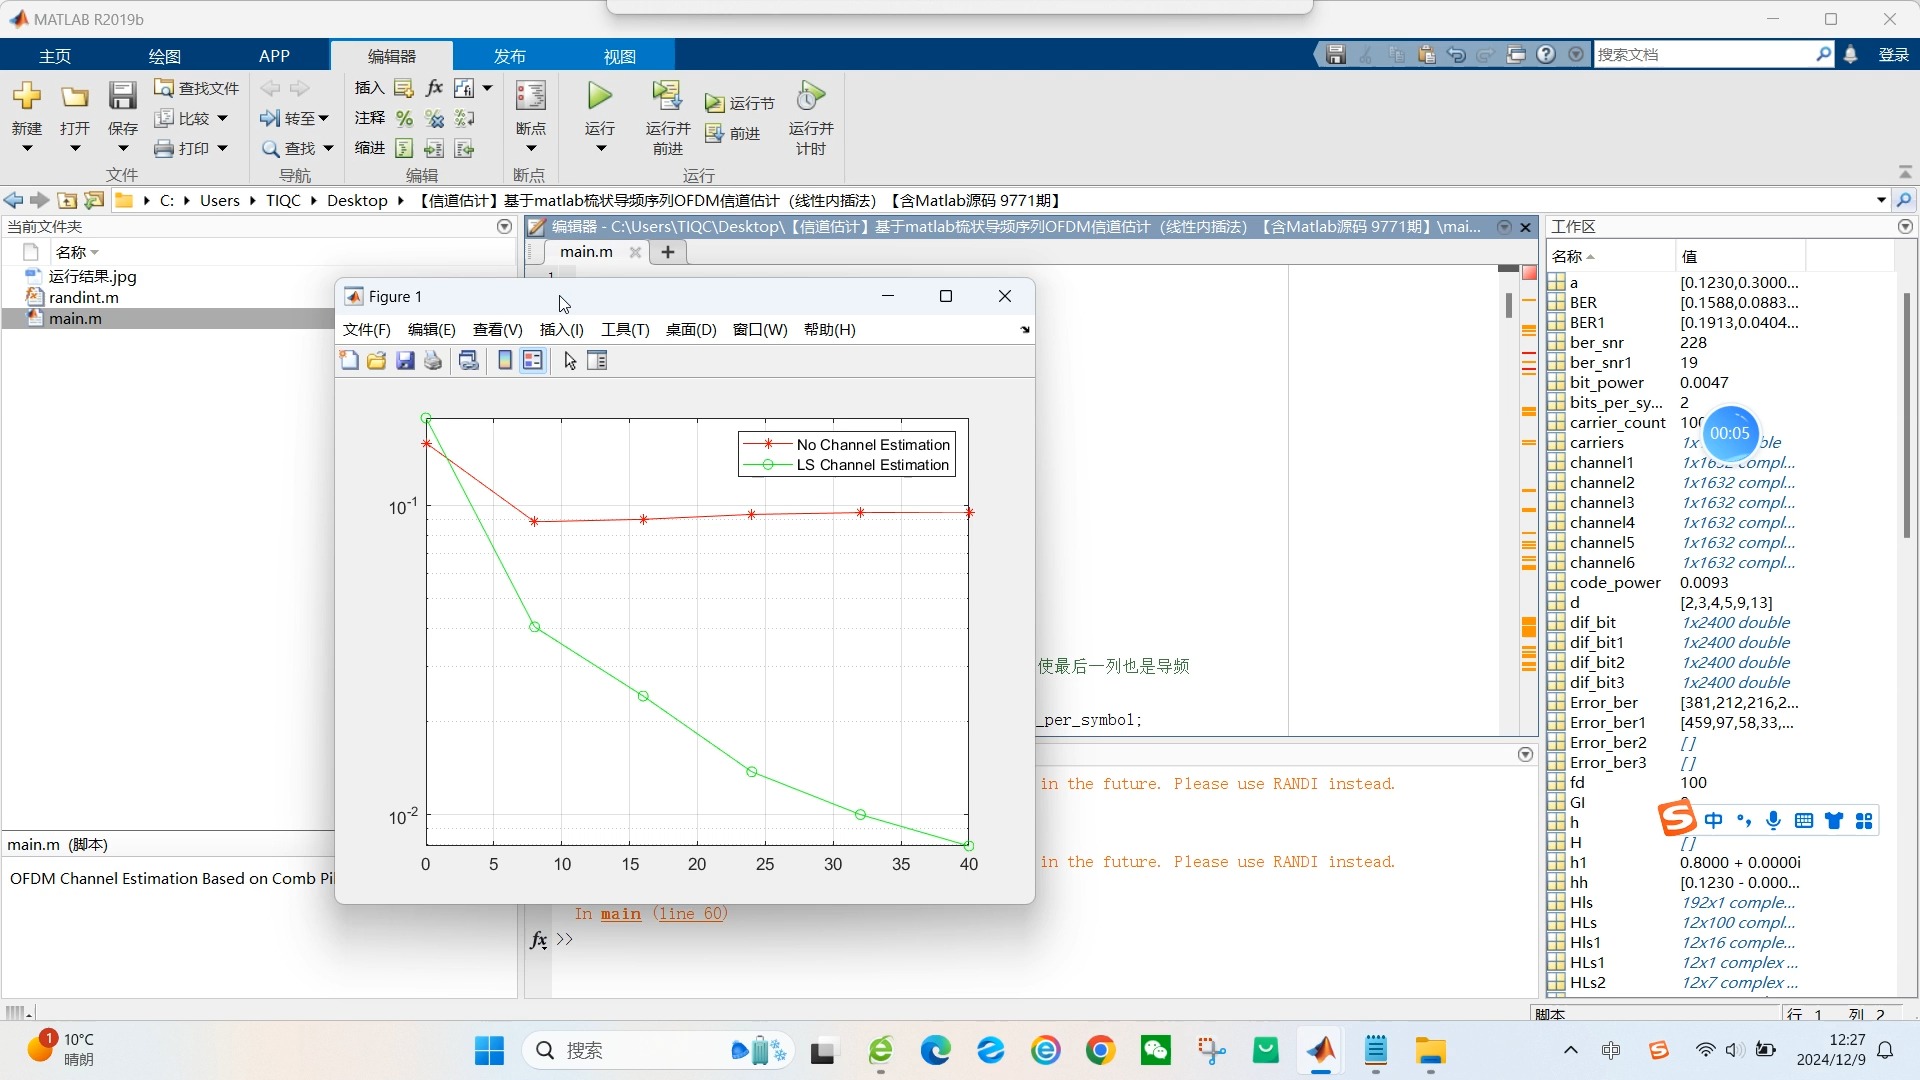Click the Breakpoints icon
This screenshot has width=1920, height=1080.
(530, 97)
